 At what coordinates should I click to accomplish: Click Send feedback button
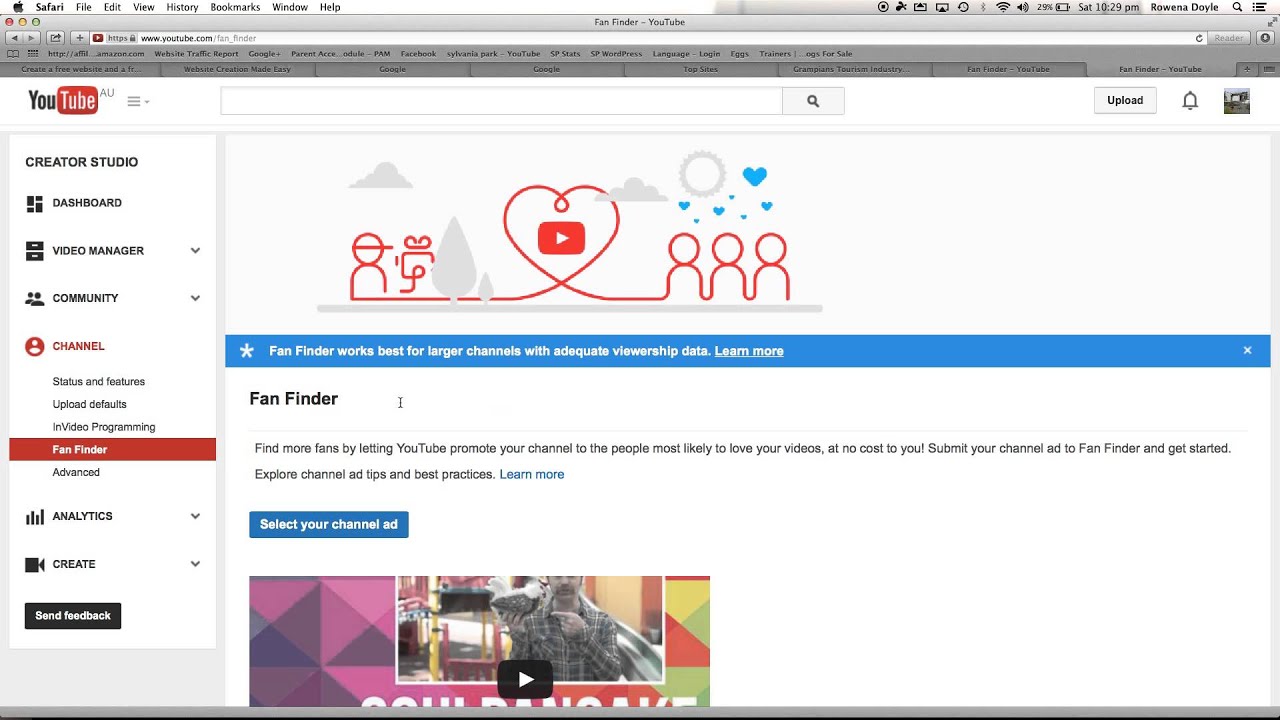coord(73,616)
